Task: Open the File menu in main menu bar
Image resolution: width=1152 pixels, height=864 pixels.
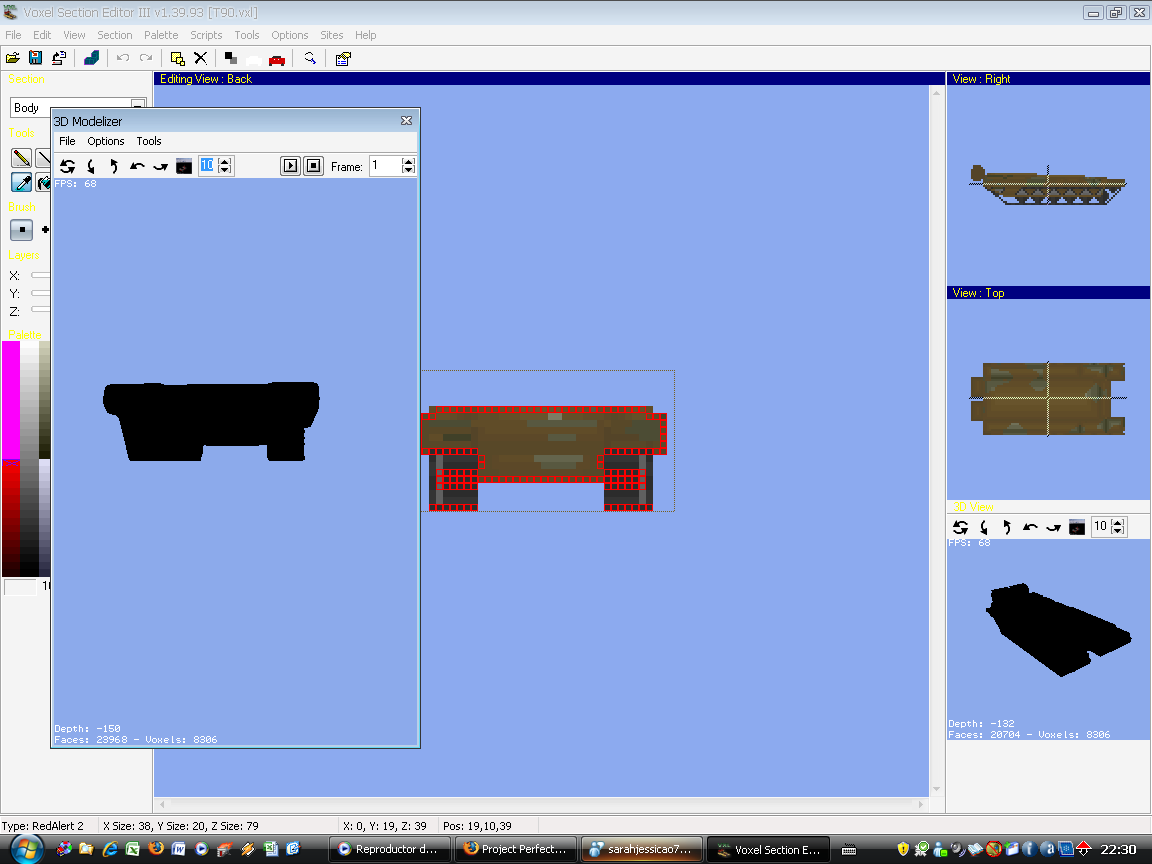Action: pyautogui.click(x=13, y=35)
